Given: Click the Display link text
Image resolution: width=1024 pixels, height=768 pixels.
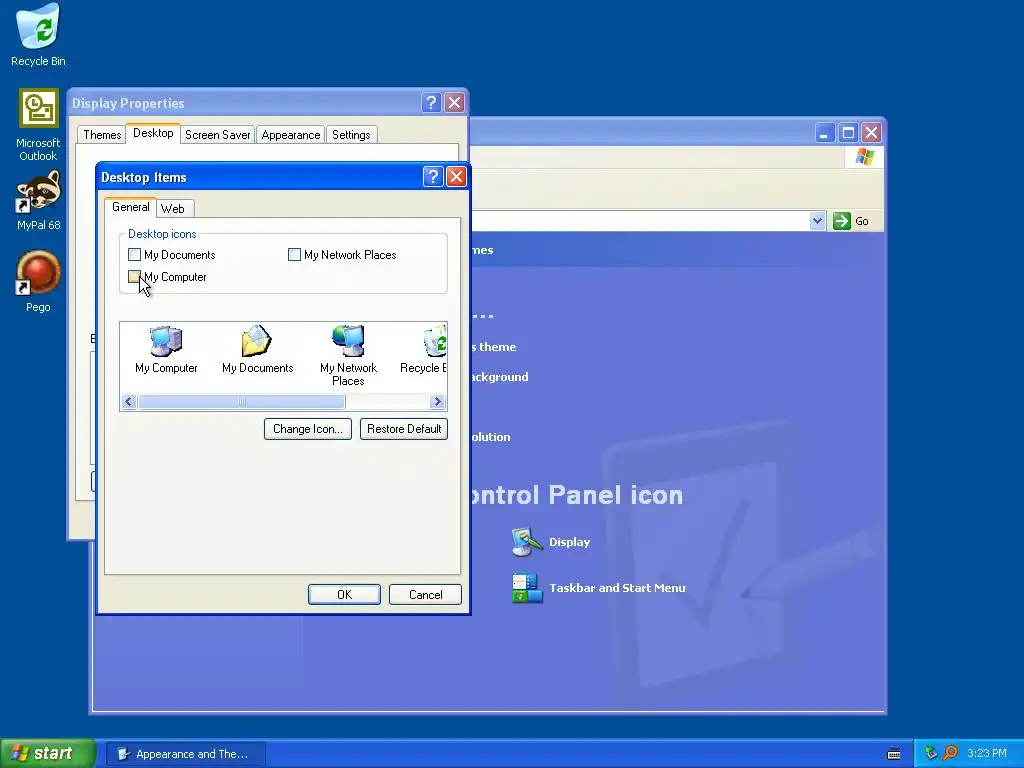Looking at the screenshot, I should tap(569, 542).
